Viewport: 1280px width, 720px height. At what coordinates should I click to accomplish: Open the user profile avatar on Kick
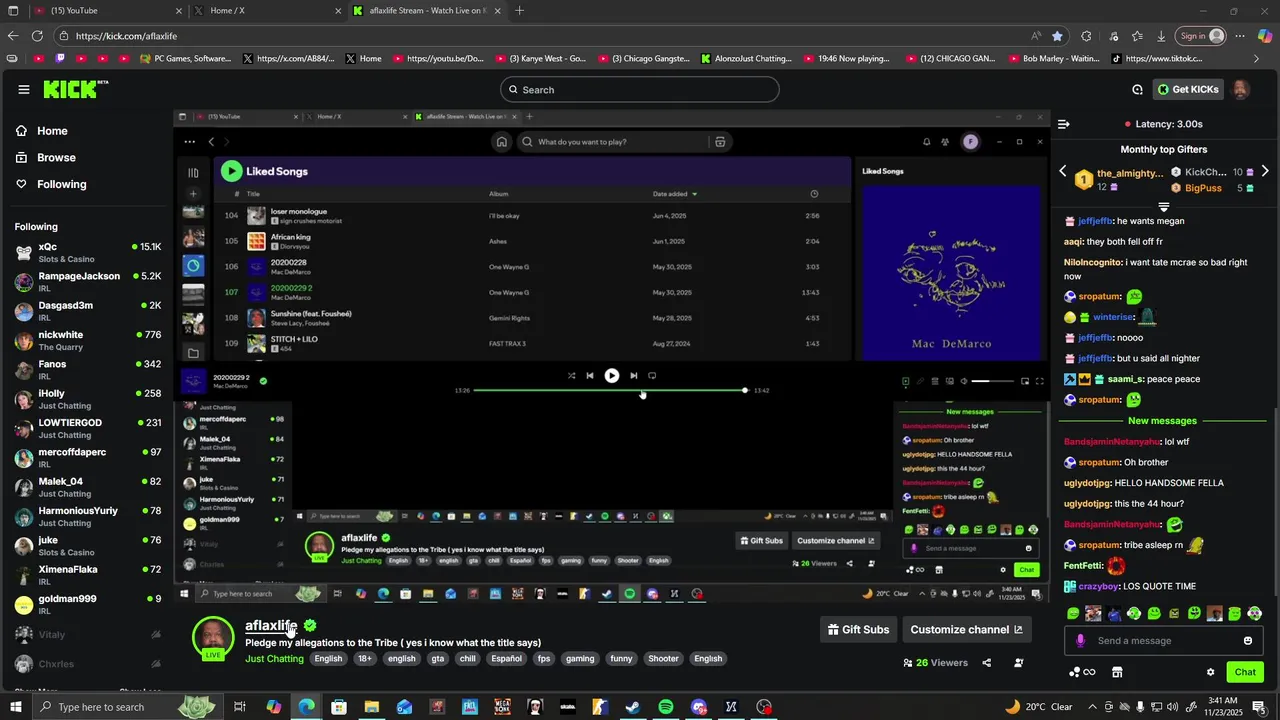tap(1240, 89)
